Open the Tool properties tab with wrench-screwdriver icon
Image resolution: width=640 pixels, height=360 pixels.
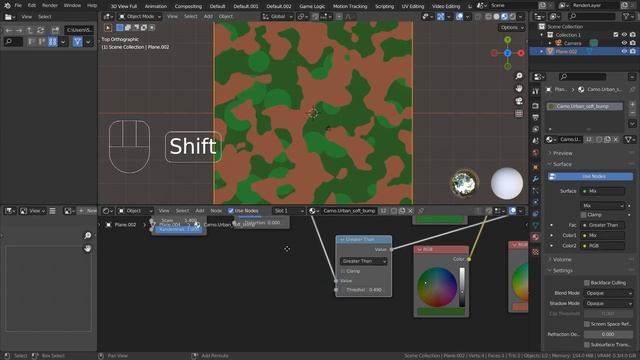[x=535, y=91]
